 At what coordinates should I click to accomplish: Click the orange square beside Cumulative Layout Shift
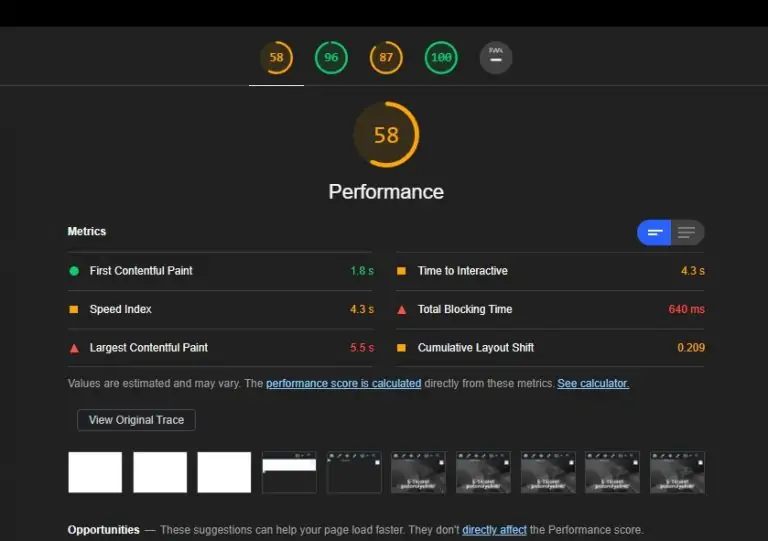pos(401,348)
